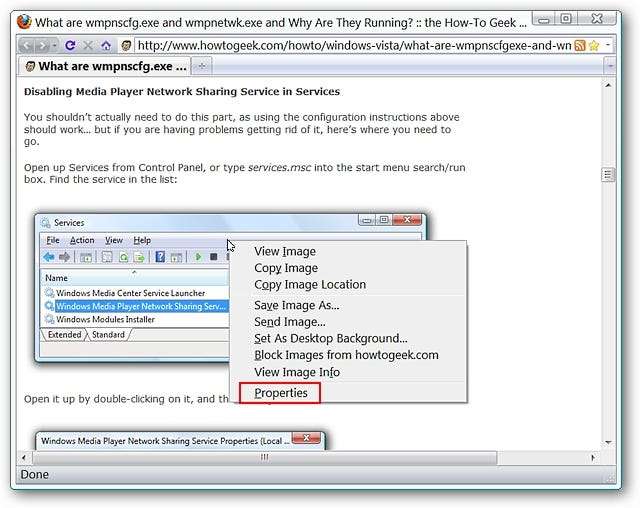This screenshot has height=508, width=640.
Task: Select Windows Media Player Network Sharing row
Action: 136,306
